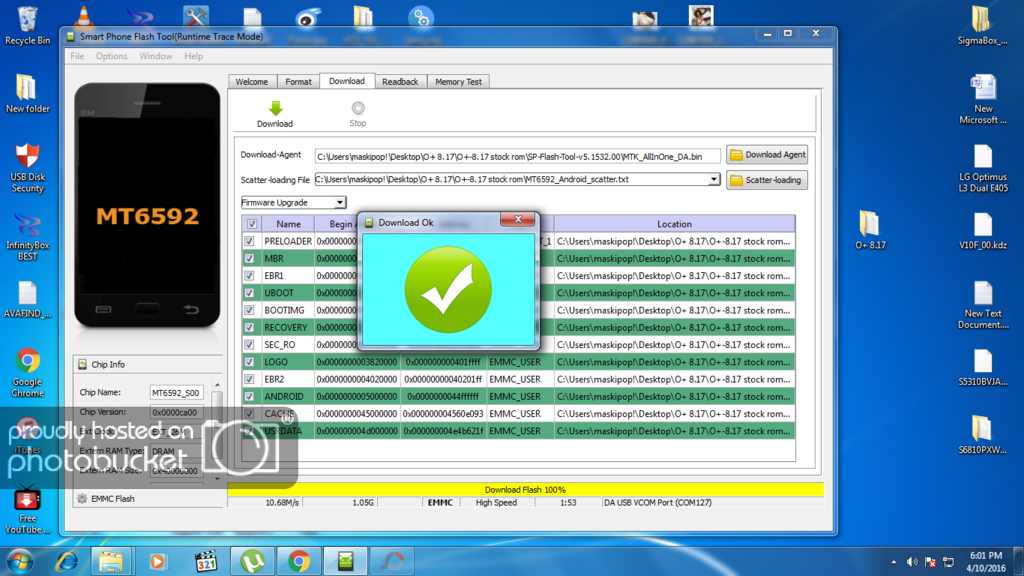The width and height of the screenshot is (1024, 576).
Task: Click the Chip Info scrollbar up arrow
Action: tap(217, 385)
